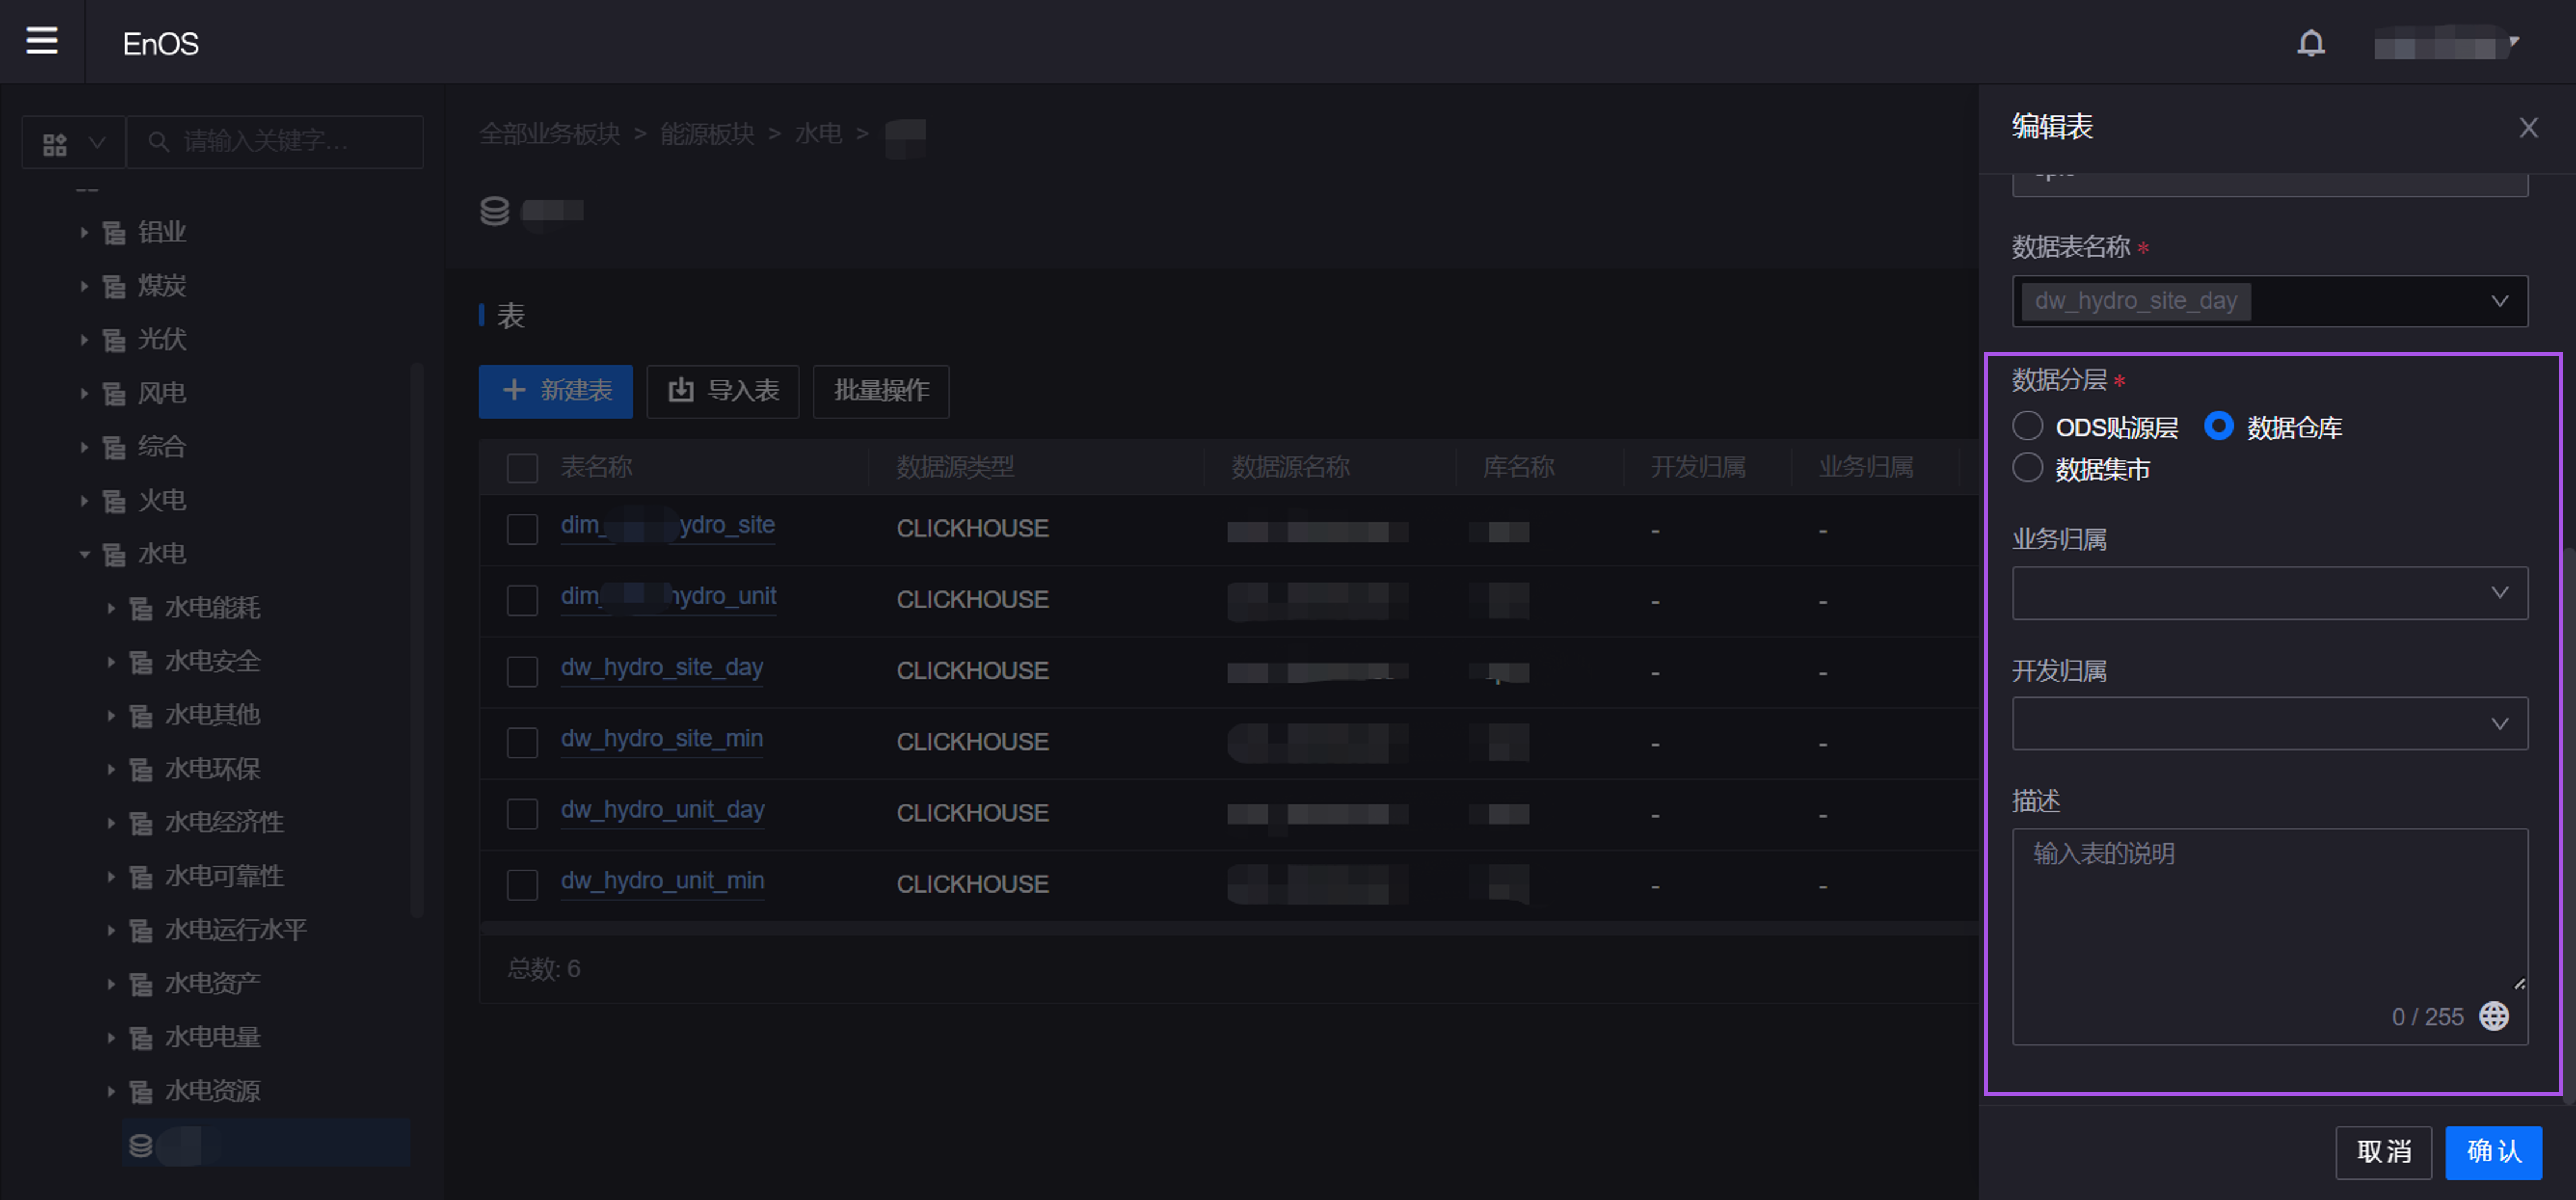The image size is (2576, 1200).
Task: Expand the 水电能耗 sub-node
Action: click(111, 608)
